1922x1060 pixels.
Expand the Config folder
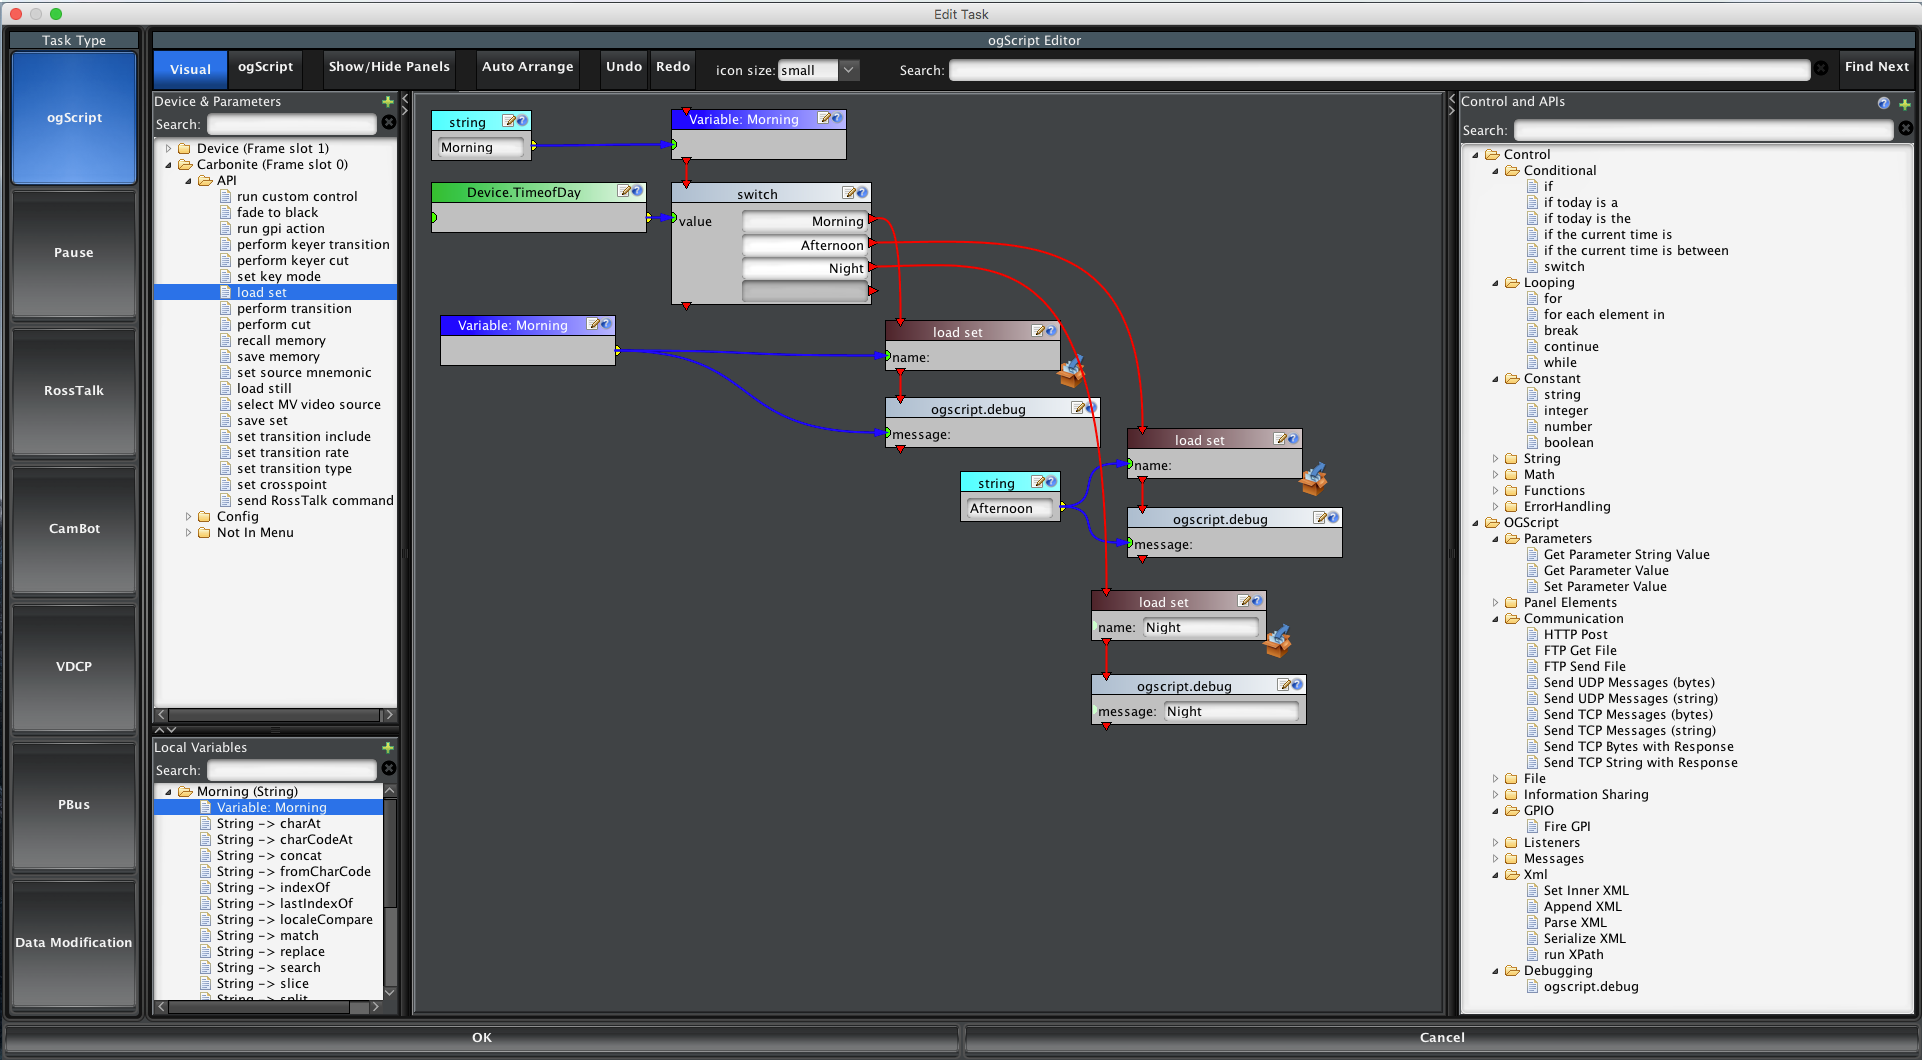[188, 517]
